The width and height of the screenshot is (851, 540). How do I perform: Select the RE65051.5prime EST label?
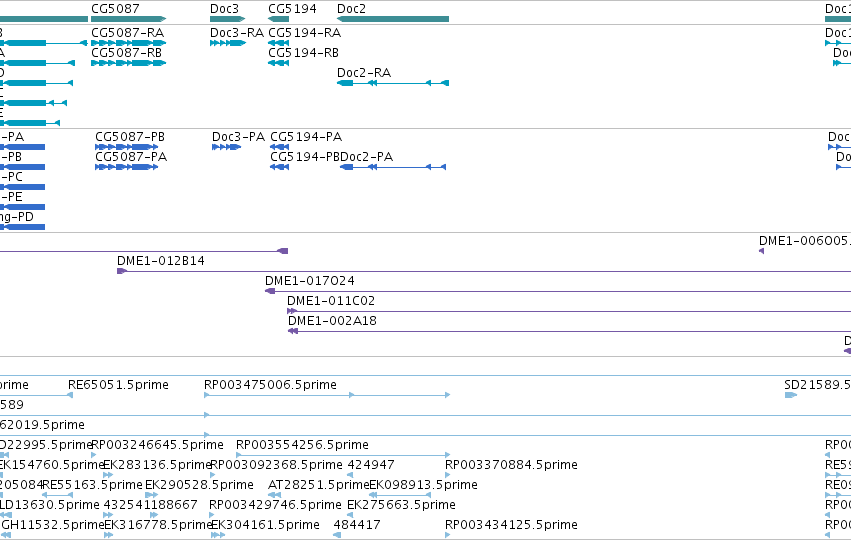tap(118, 385)
